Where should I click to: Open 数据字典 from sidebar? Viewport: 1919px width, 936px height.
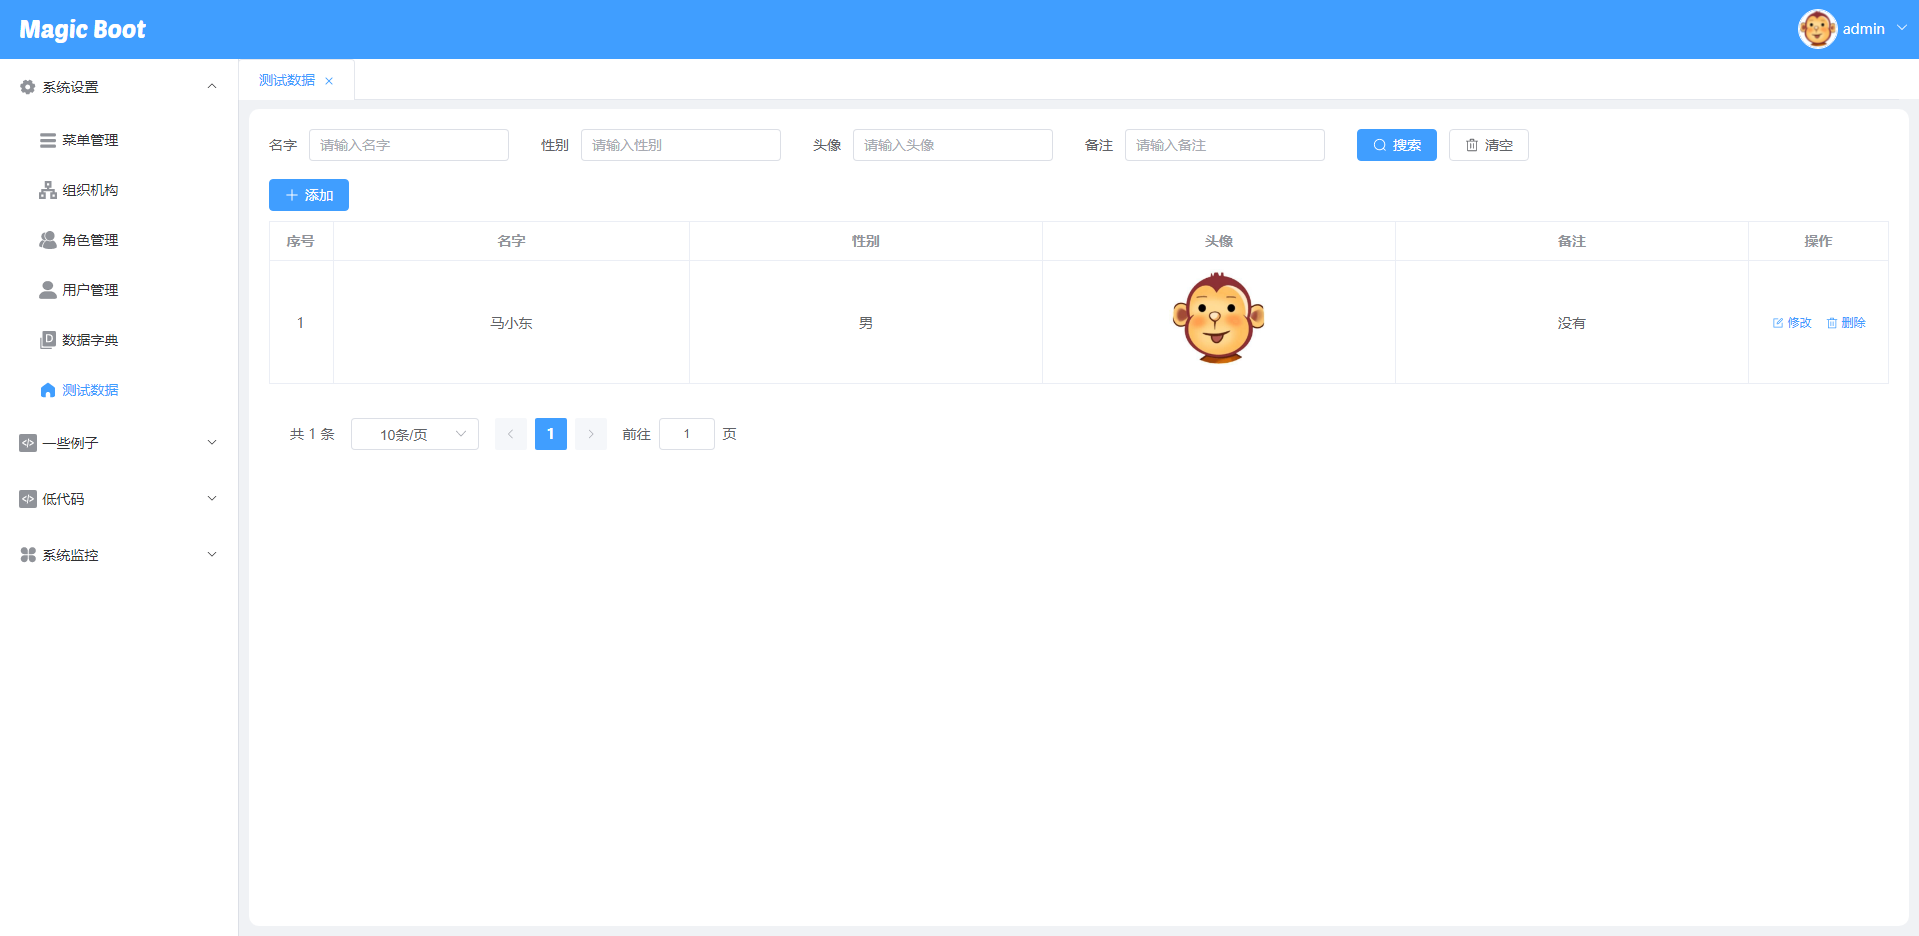[90, 340]
